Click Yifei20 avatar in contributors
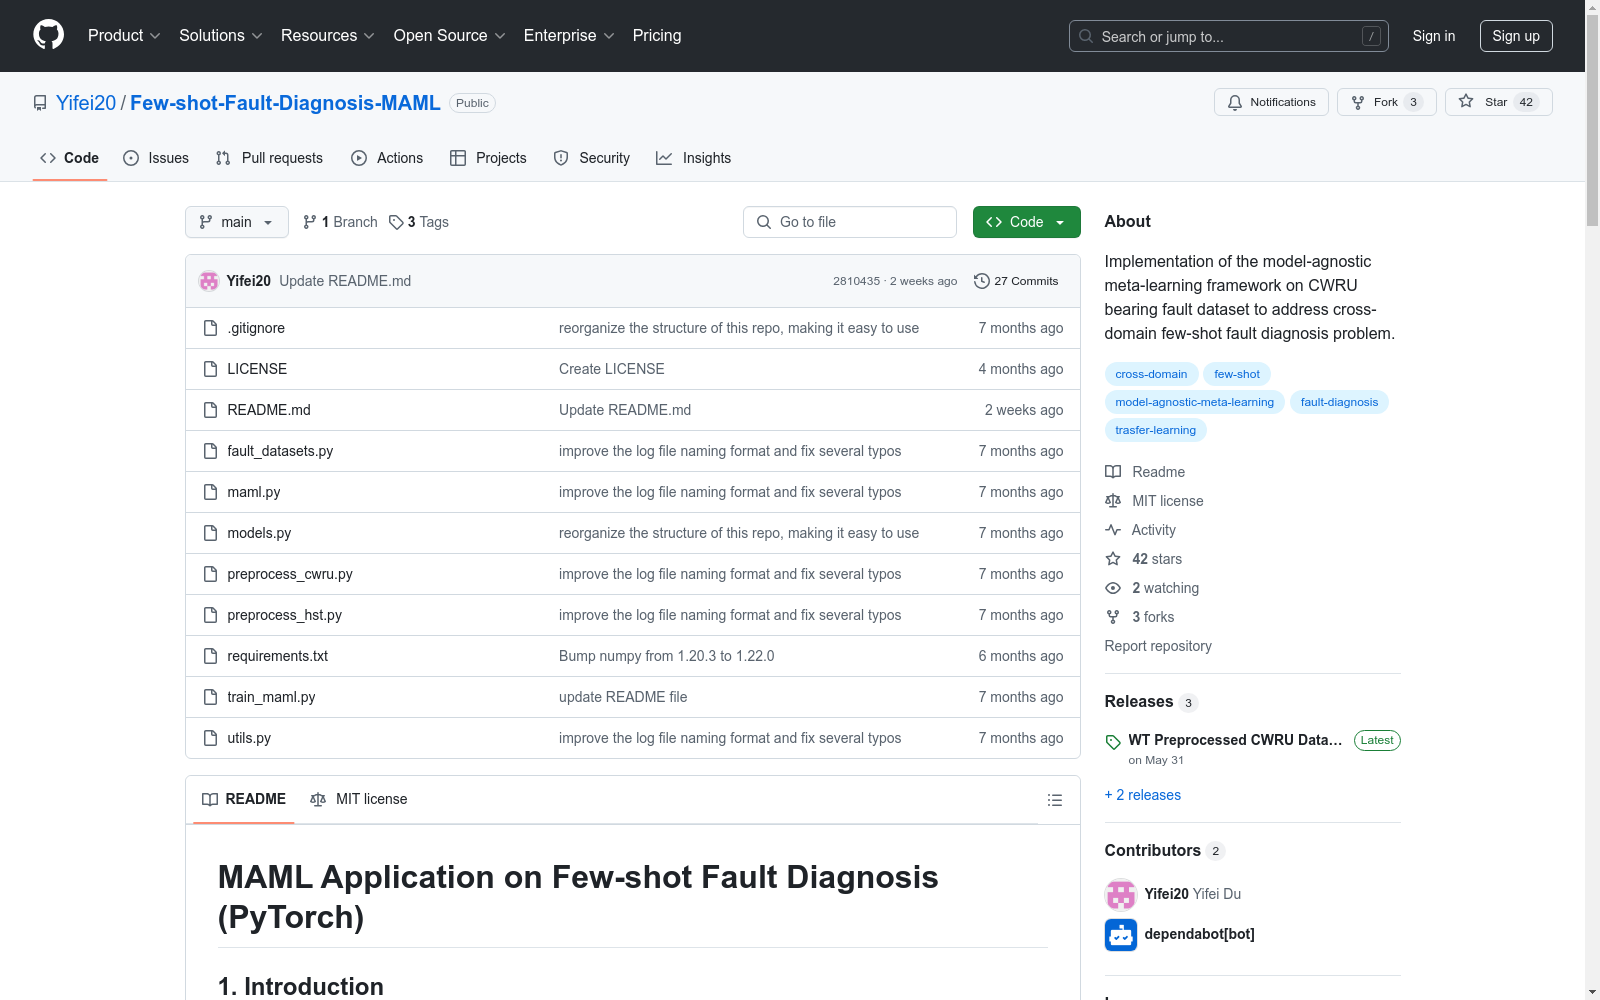 coord(1120,894)
